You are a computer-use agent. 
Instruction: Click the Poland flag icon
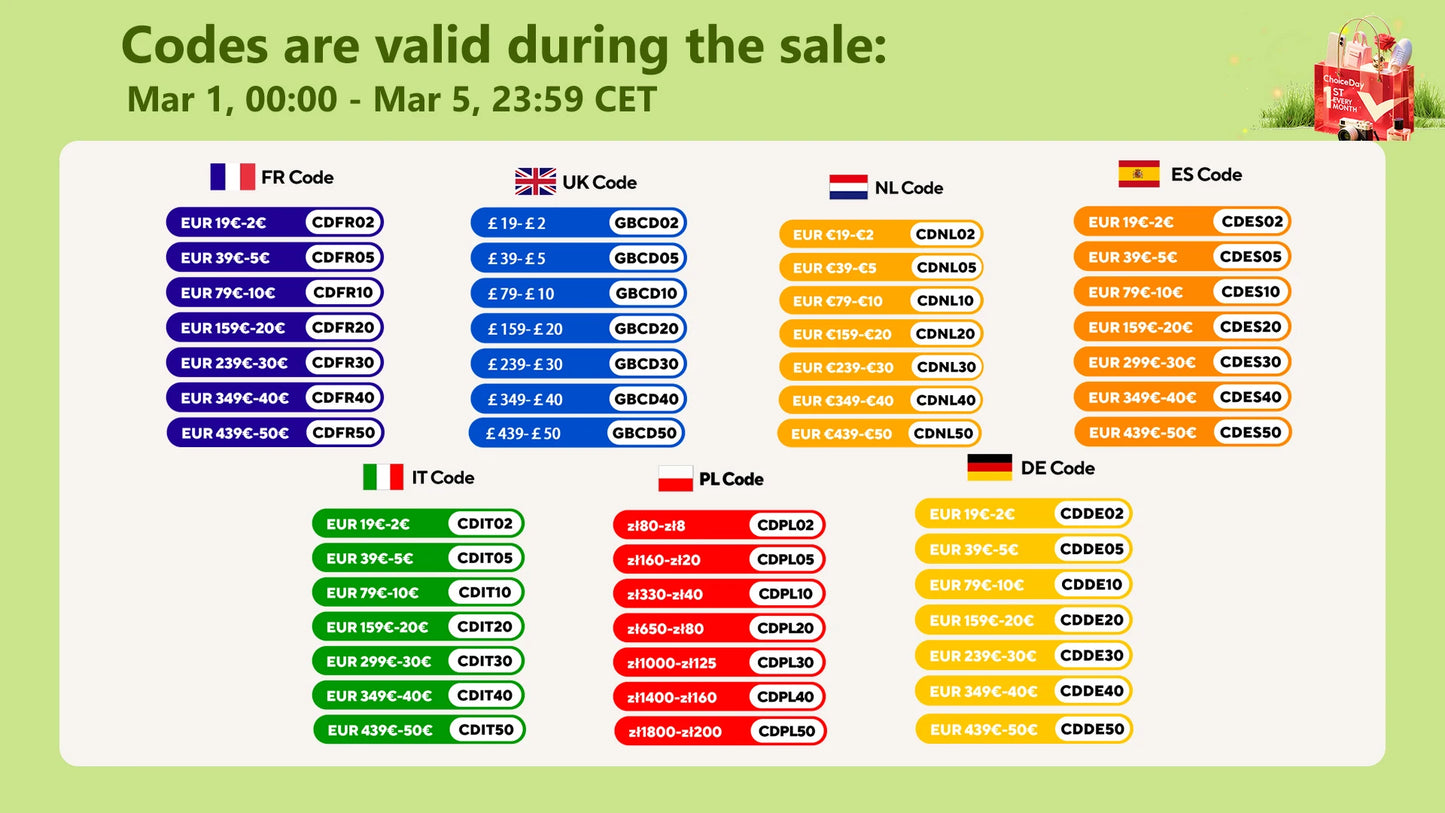click(675, 479)
